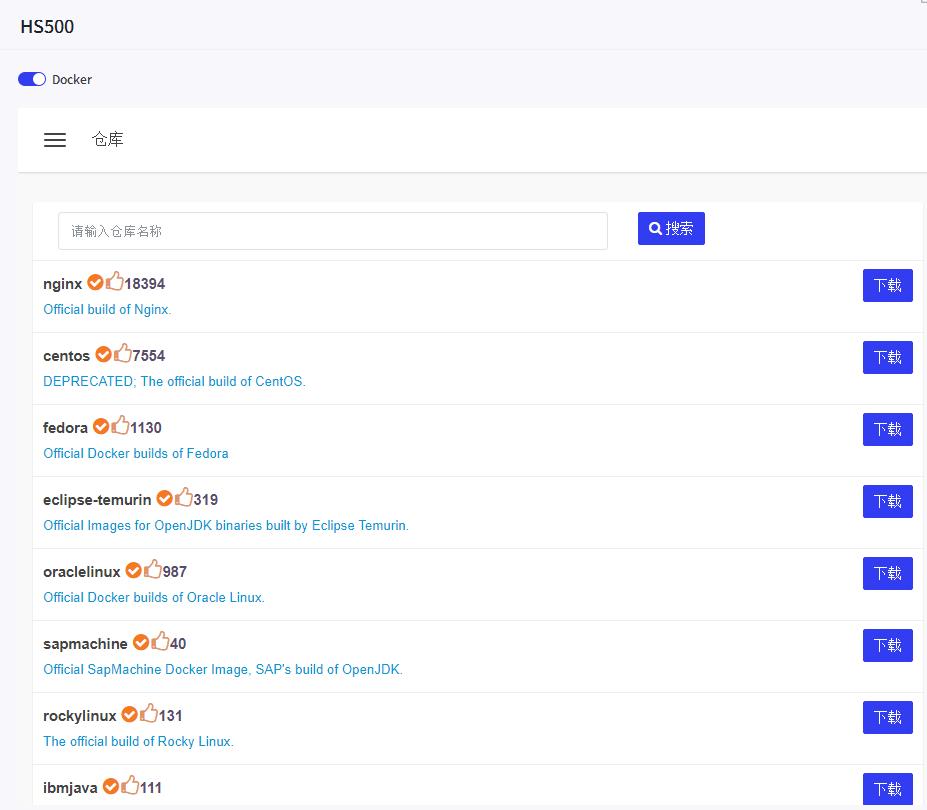Click the verified badge next to nginx

95,283
